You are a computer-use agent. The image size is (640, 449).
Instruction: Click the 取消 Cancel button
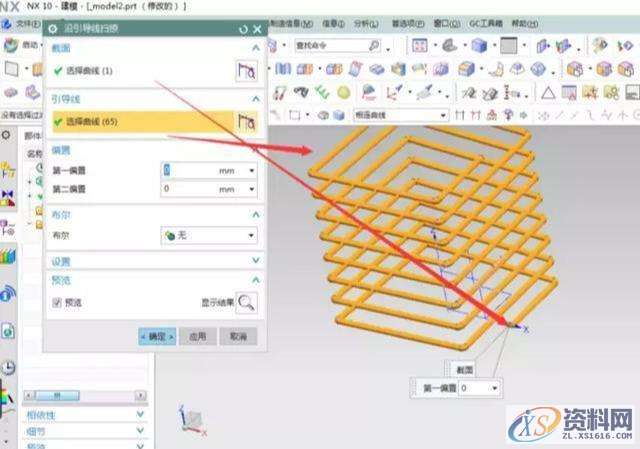237,336
